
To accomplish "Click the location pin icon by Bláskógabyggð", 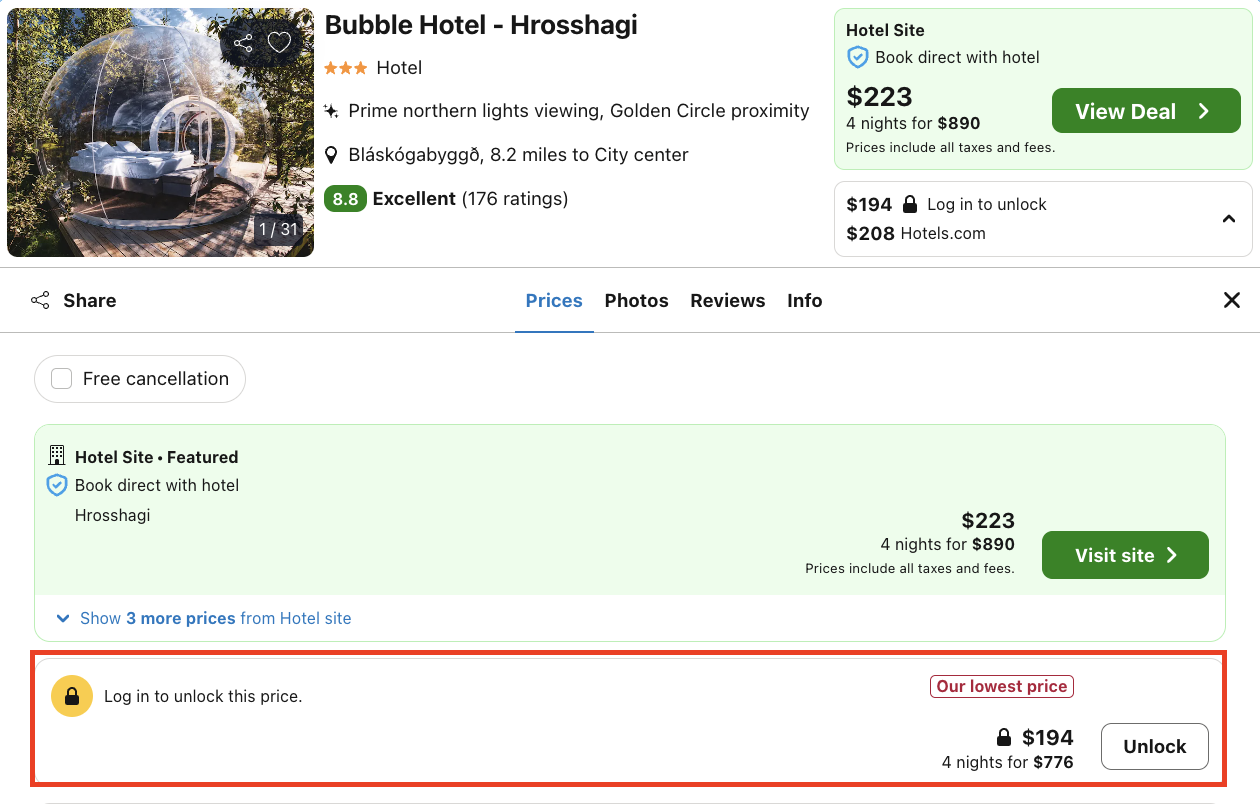I will pos(331,154).
